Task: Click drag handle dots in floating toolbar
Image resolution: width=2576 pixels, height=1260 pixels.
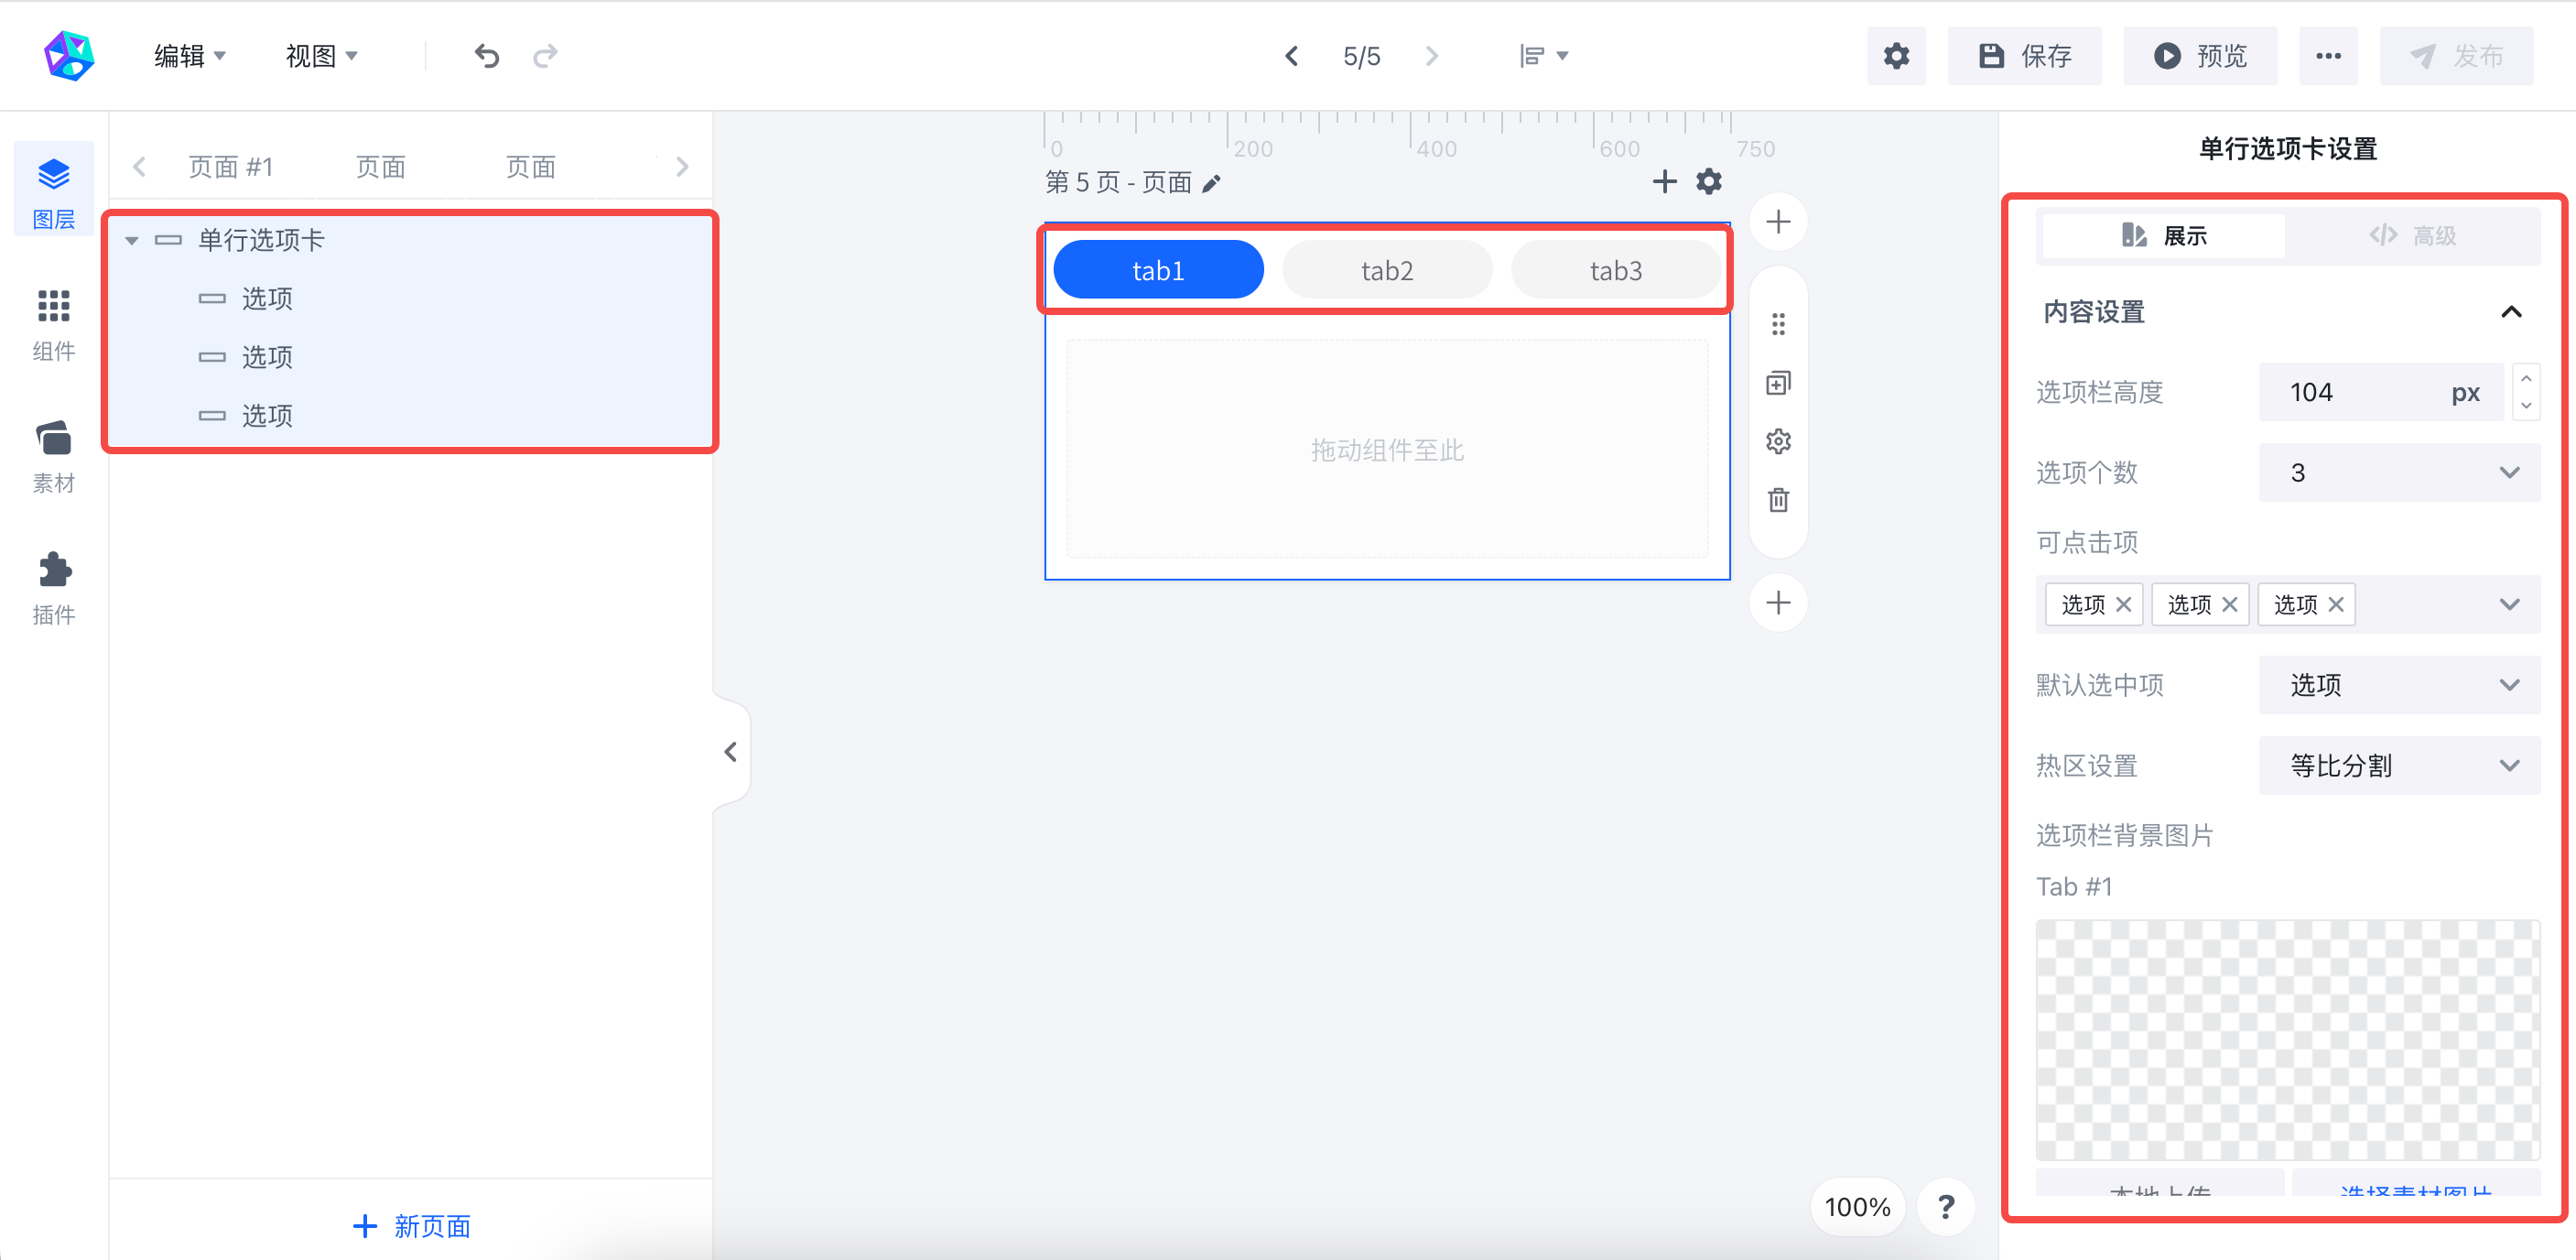Action: 1778,324
